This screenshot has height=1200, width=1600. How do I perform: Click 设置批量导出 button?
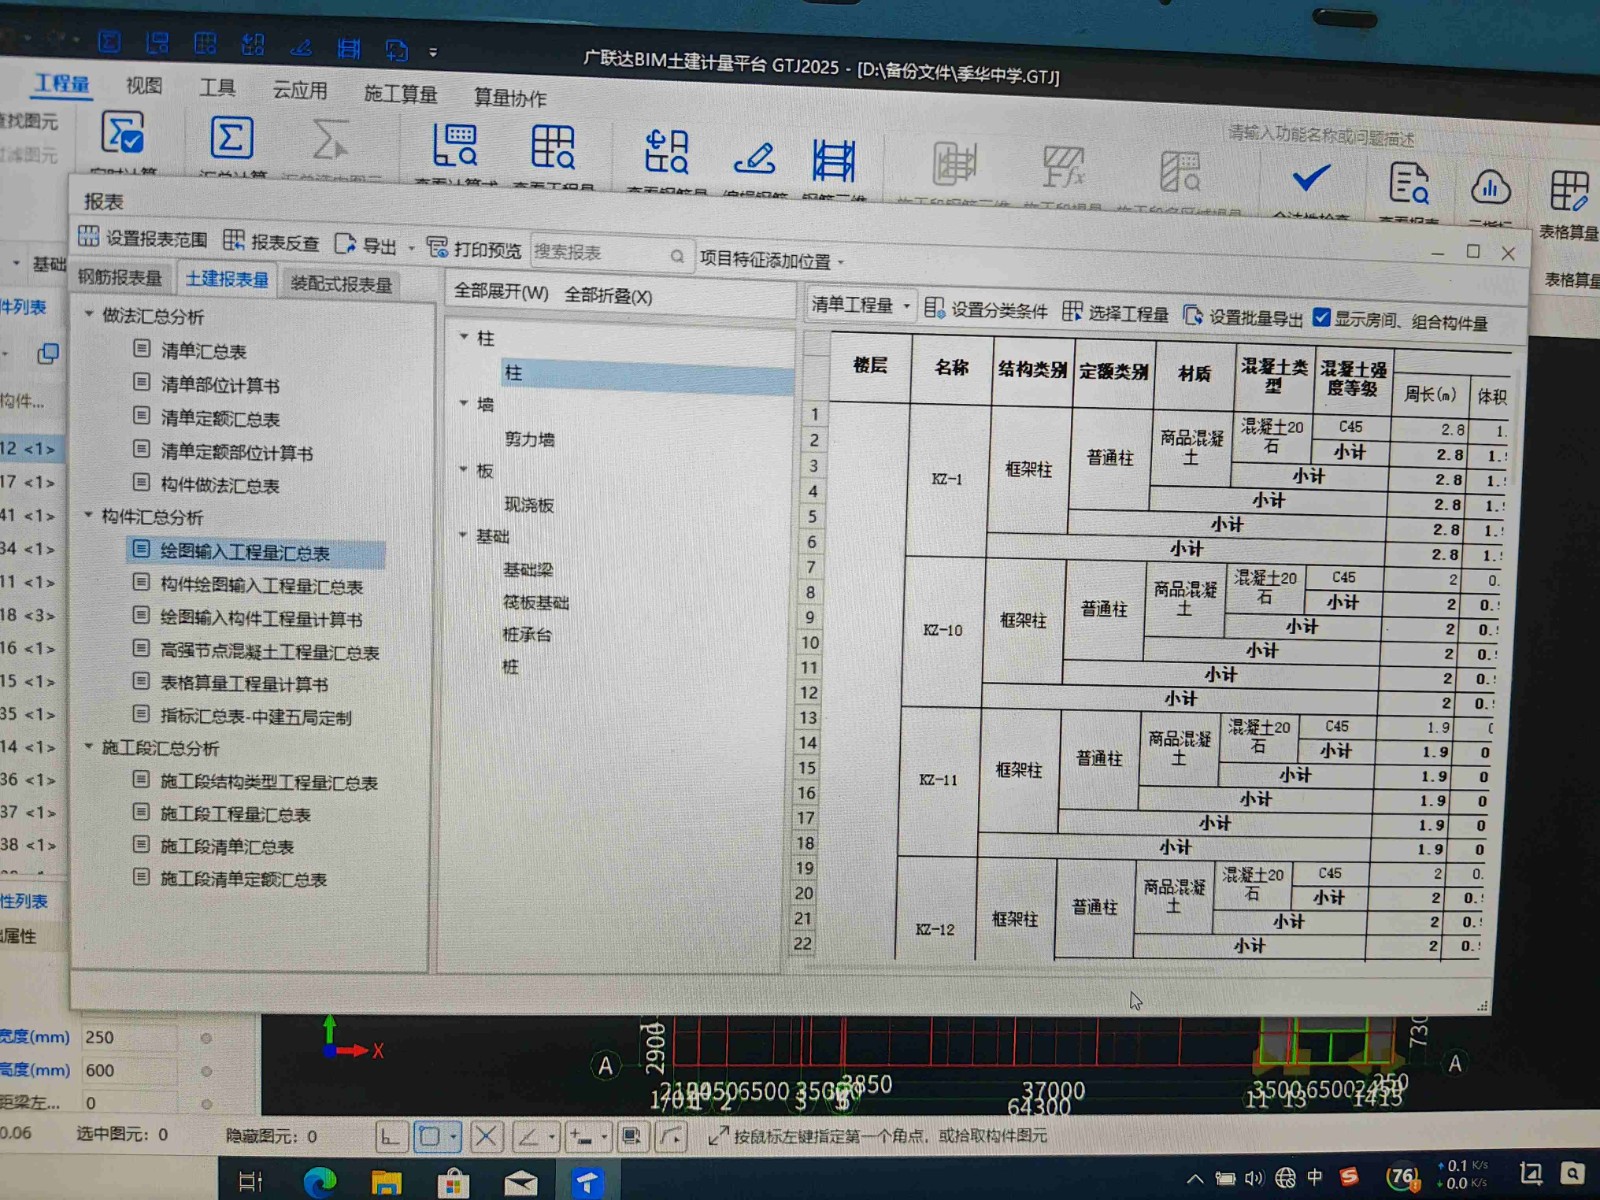(1243, 316)
